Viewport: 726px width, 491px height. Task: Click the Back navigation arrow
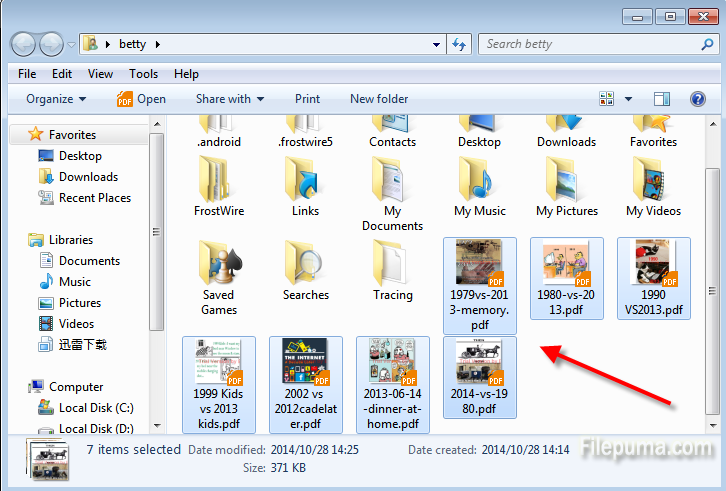[24, 44]
